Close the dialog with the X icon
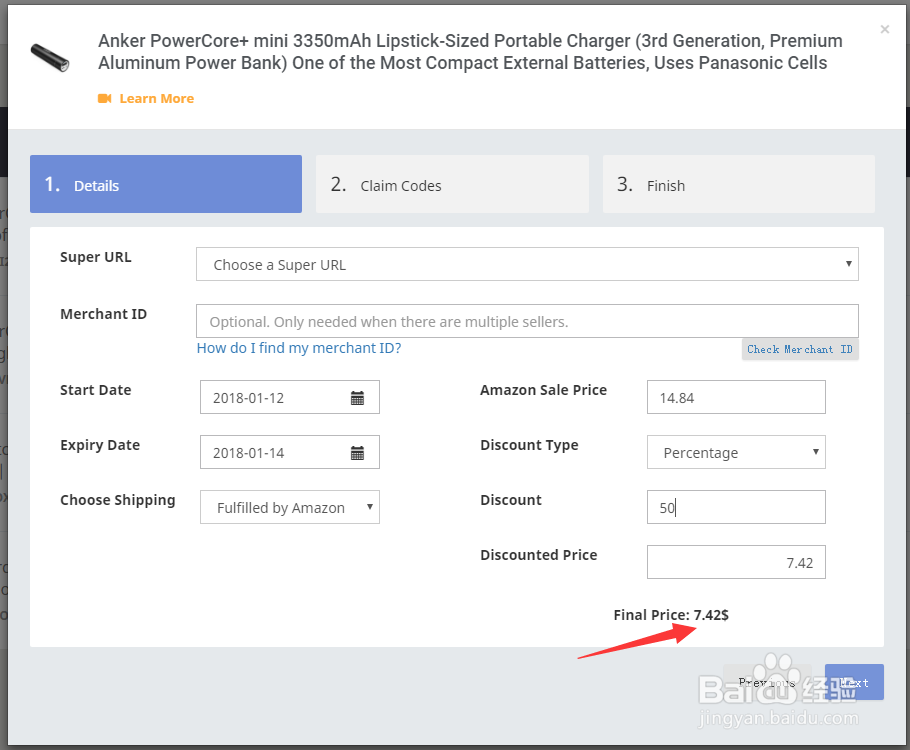The image size is (910, 750). coord(884,29)
